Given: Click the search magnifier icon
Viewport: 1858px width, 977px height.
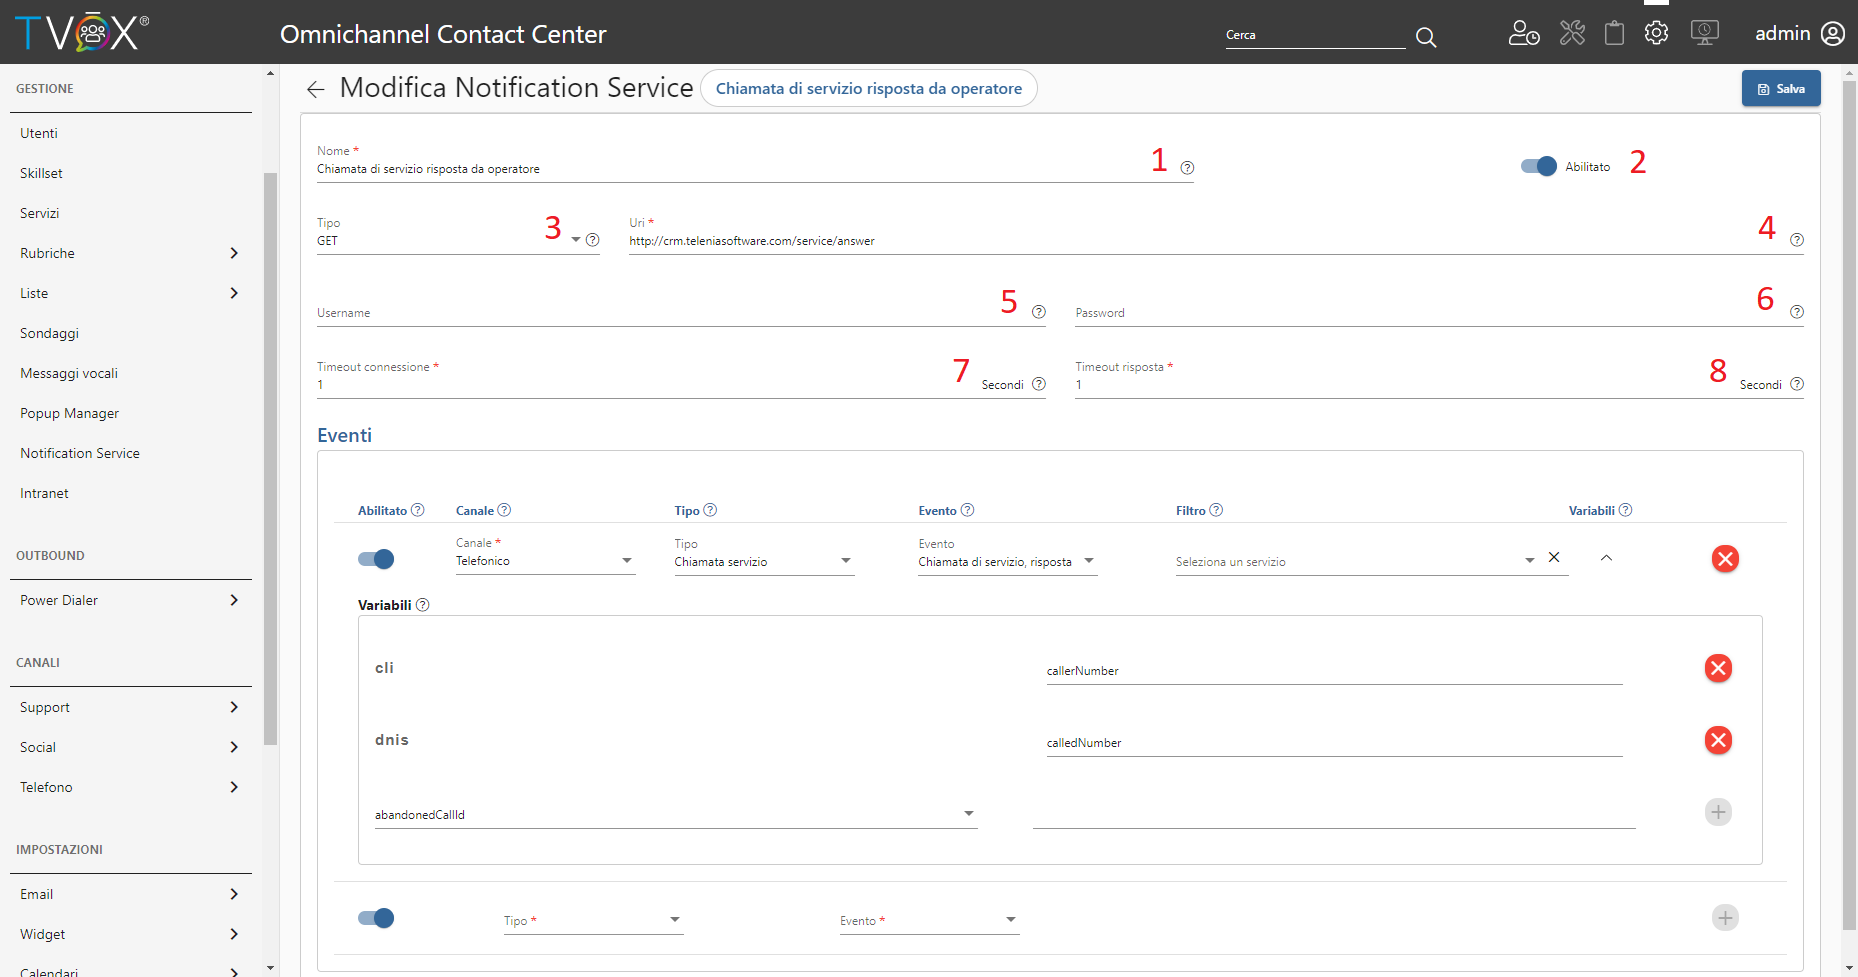Looking at the screenshot, I should click(x=1426, y=37).
